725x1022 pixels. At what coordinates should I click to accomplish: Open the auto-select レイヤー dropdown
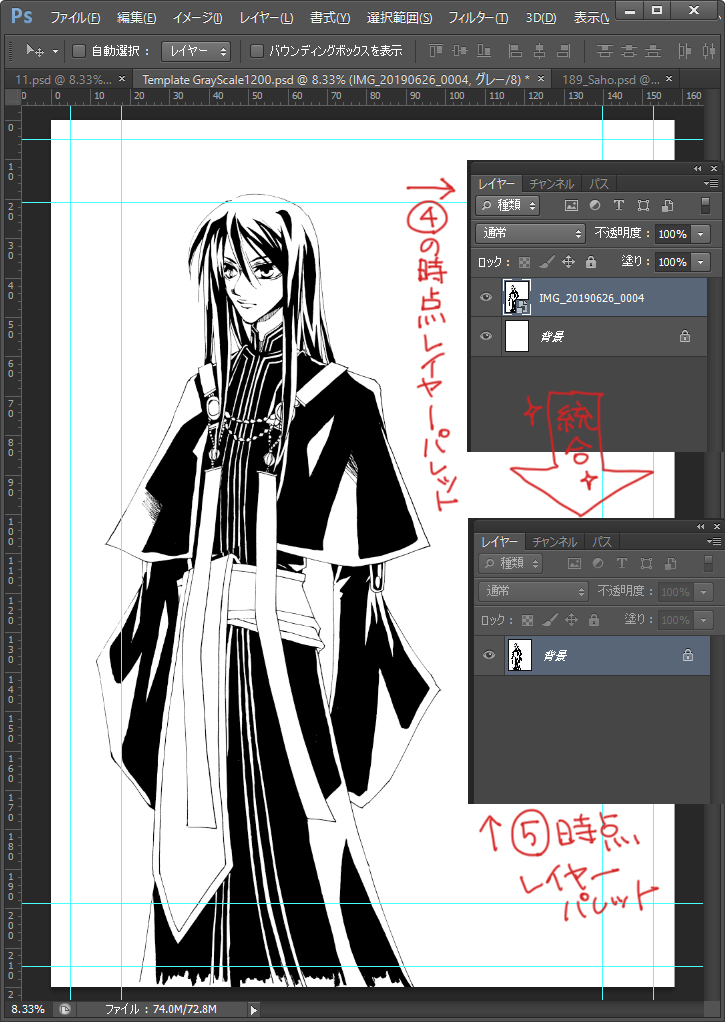(x=196, y=51)
